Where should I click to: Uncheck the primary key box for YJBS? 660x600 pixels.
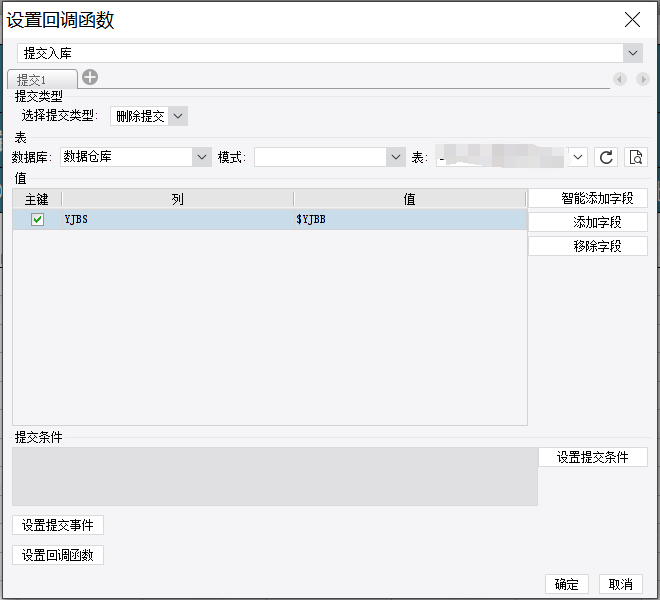click(37, 219)
